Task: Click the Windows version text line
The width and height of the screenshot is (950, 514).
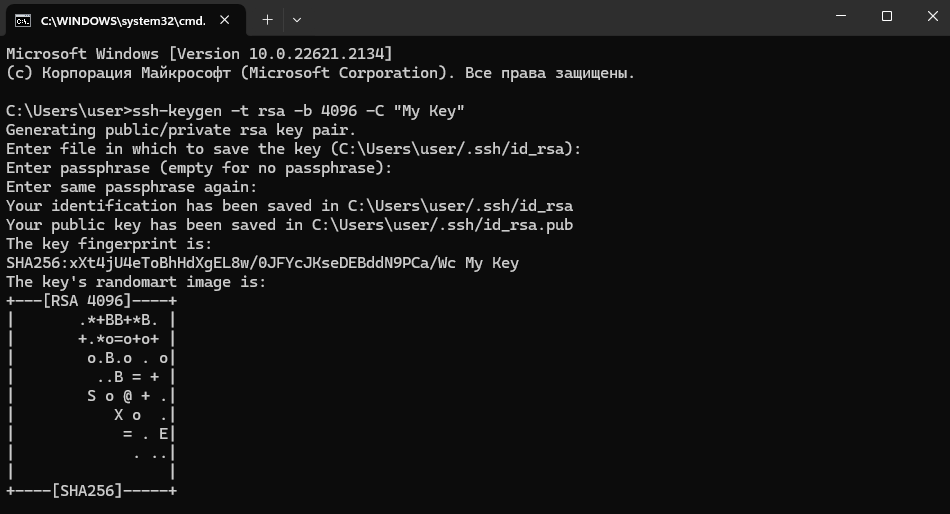Action: coord(199,54)
